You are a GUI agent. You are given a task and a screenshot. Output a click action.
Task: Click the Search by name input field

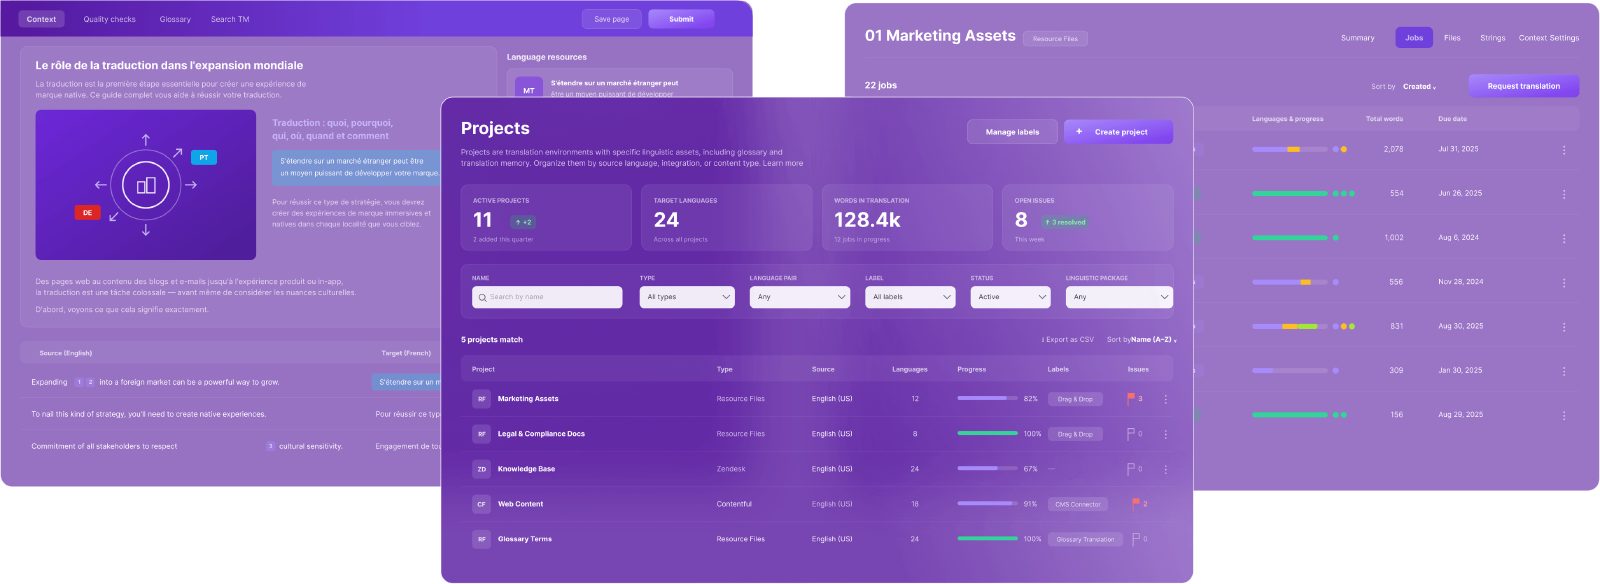point(547,297)
